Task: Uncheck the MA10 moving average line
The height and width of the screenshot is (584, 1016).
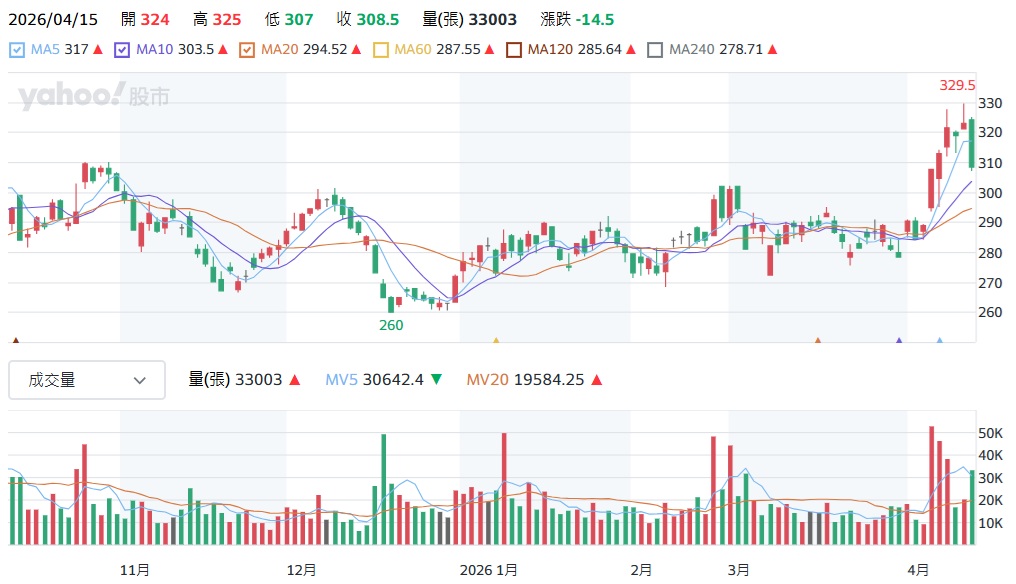Action: (122, 49)
